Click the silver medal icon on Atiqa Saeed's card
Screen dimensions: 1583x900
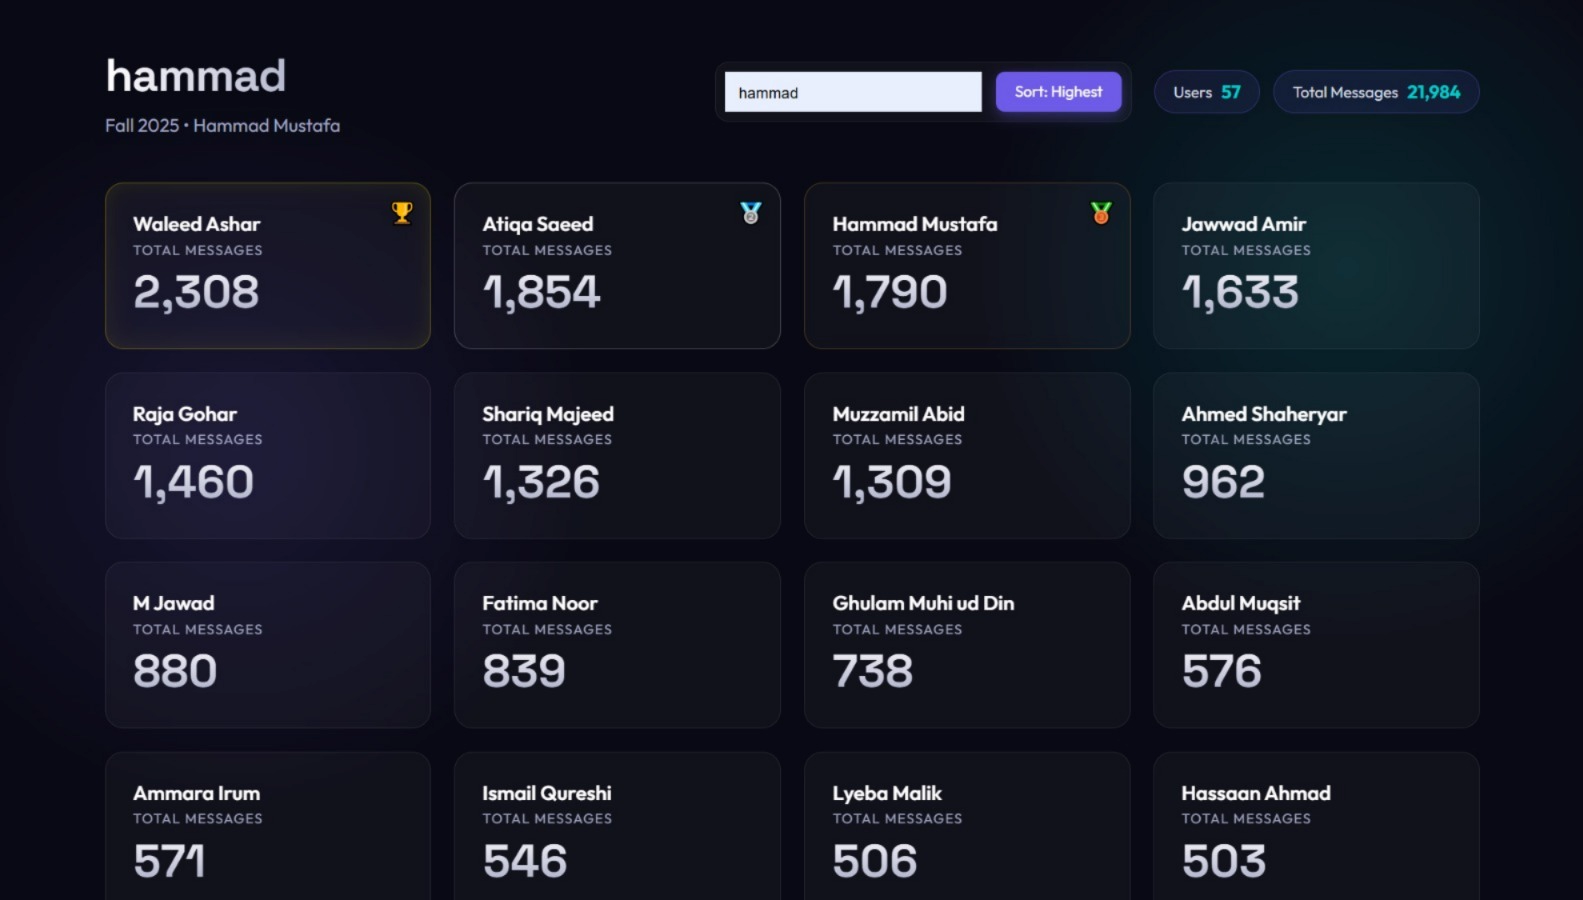751,213
